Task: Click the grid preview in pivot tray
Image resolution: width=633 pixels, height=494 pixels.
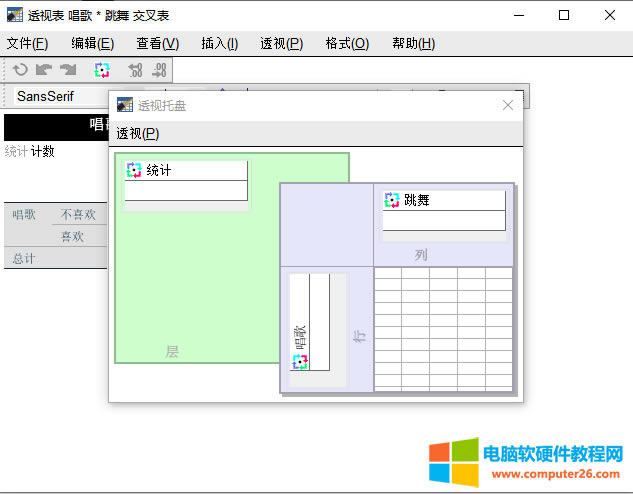Action: 442,328
